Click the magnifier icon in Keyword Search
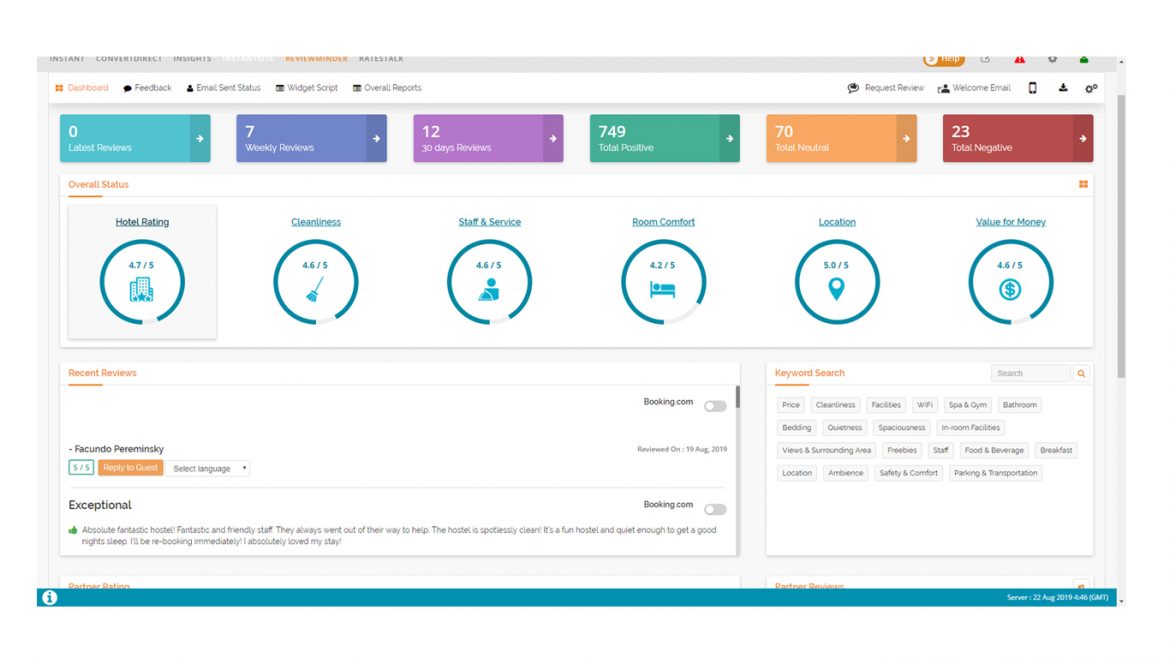Viewport: 1170px width, 658px height. click(x=1082, y=373)
